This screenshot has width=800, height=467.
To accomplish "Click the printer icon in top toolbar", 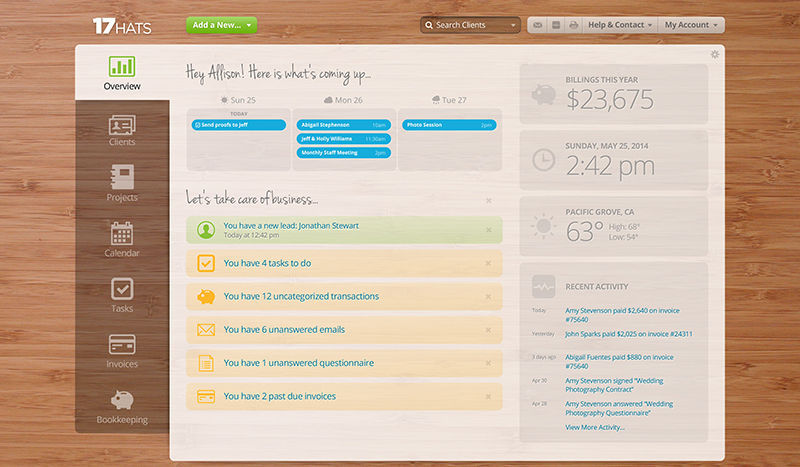I will (x=574, y=25).
